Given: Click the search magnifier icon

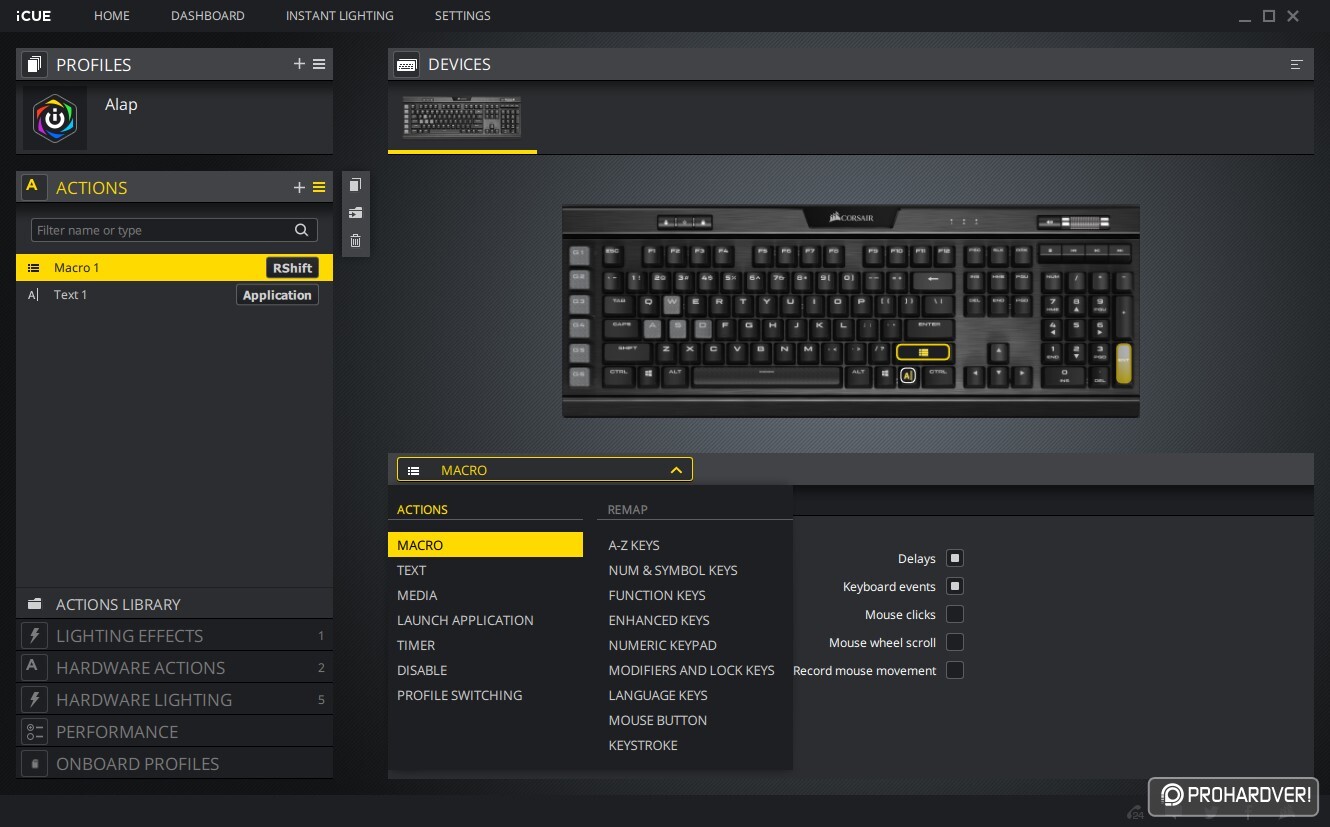Looking at the screenshot, I should 301,230.
